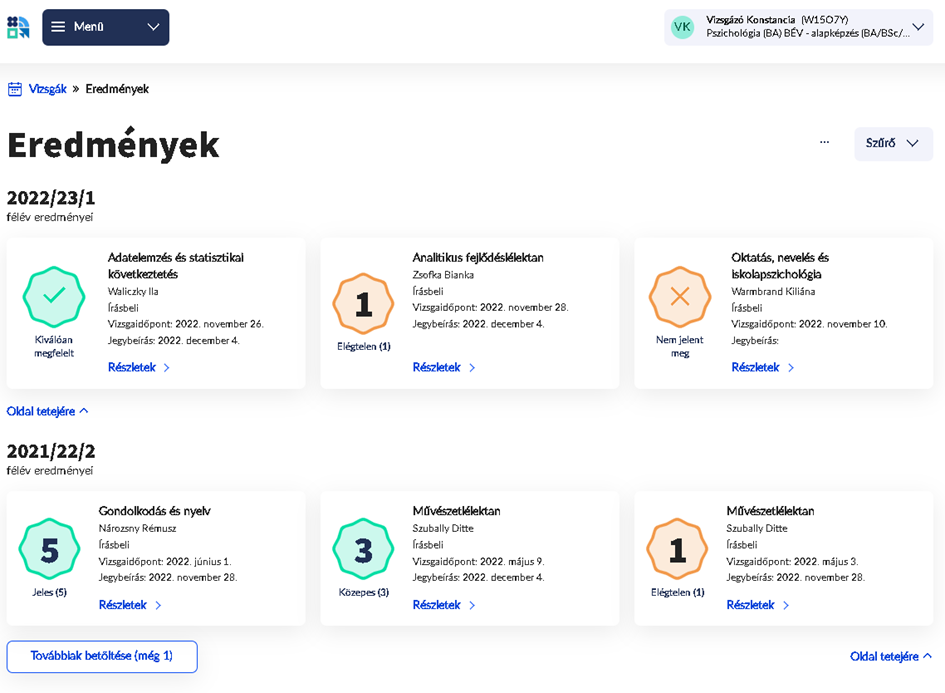Click the calendar icon in breadcrumb
This screenshot has width=945, height=693.
15,89
